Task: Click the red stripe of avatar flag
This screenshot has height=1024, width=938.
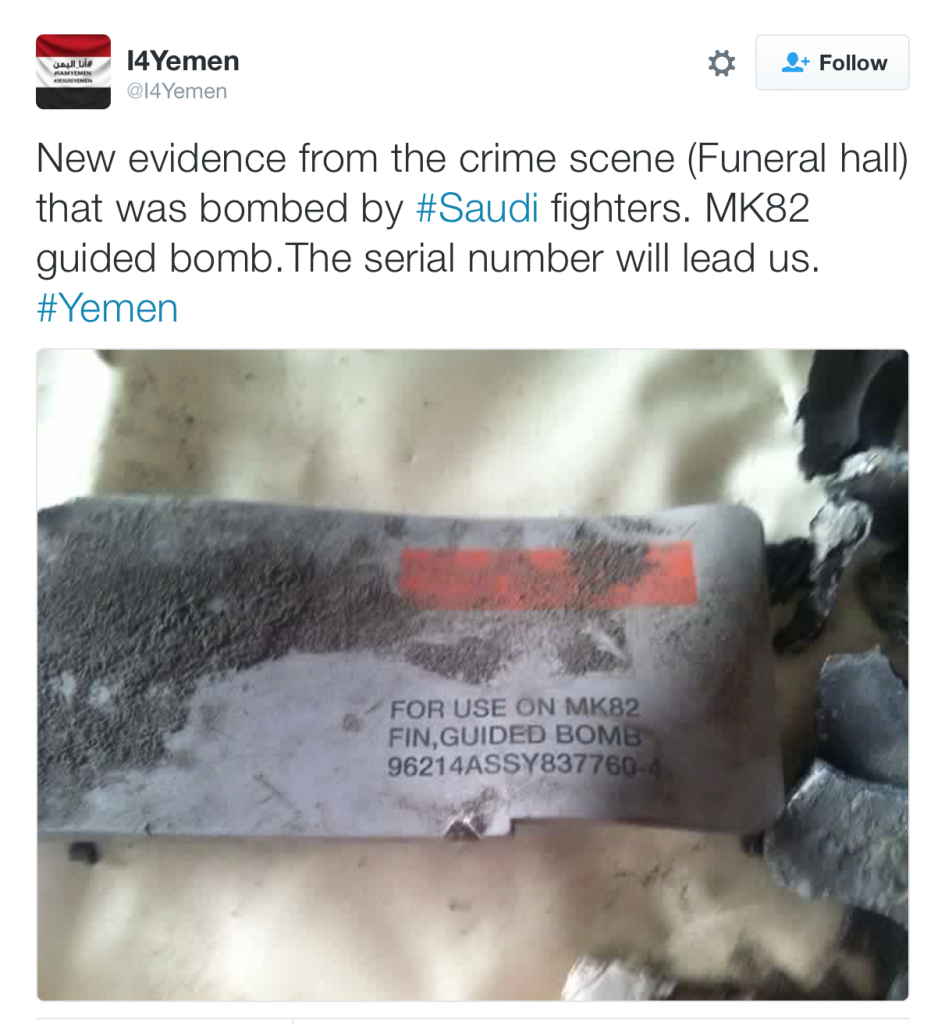Action: pyautogui.click(x=73, y=46)
